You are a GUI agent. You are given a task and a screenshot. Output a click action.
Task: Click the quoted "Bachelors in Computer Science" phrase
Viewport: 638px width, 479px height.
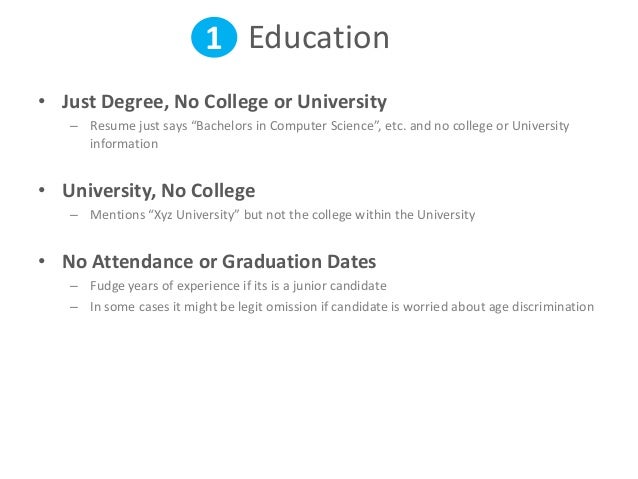(x=262, y=126)
